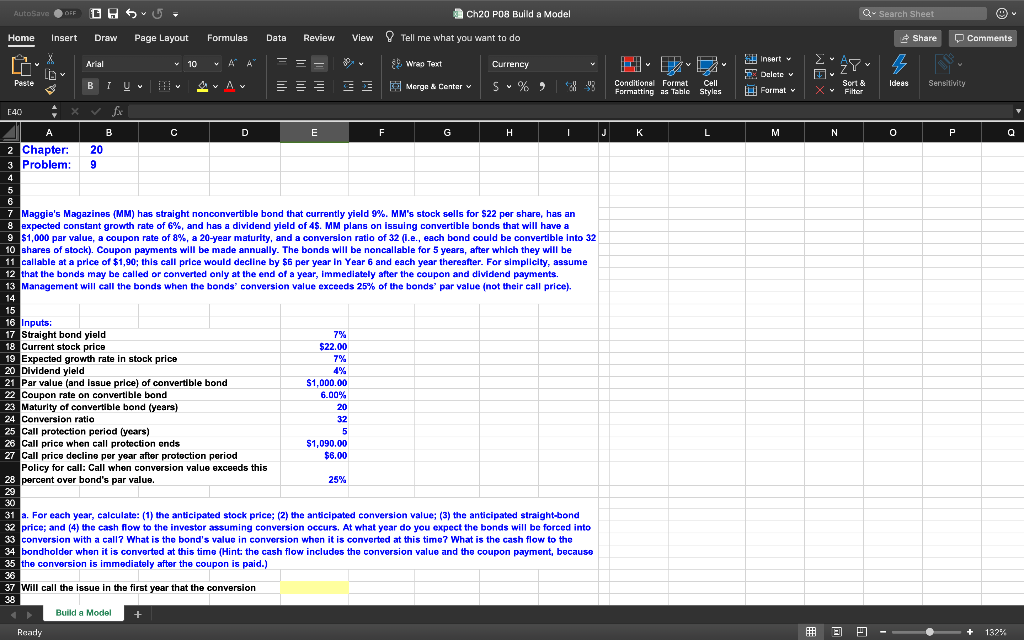Apply bold formatting from the ribbon
The image size is (1024, 640).
click(90, 84)
